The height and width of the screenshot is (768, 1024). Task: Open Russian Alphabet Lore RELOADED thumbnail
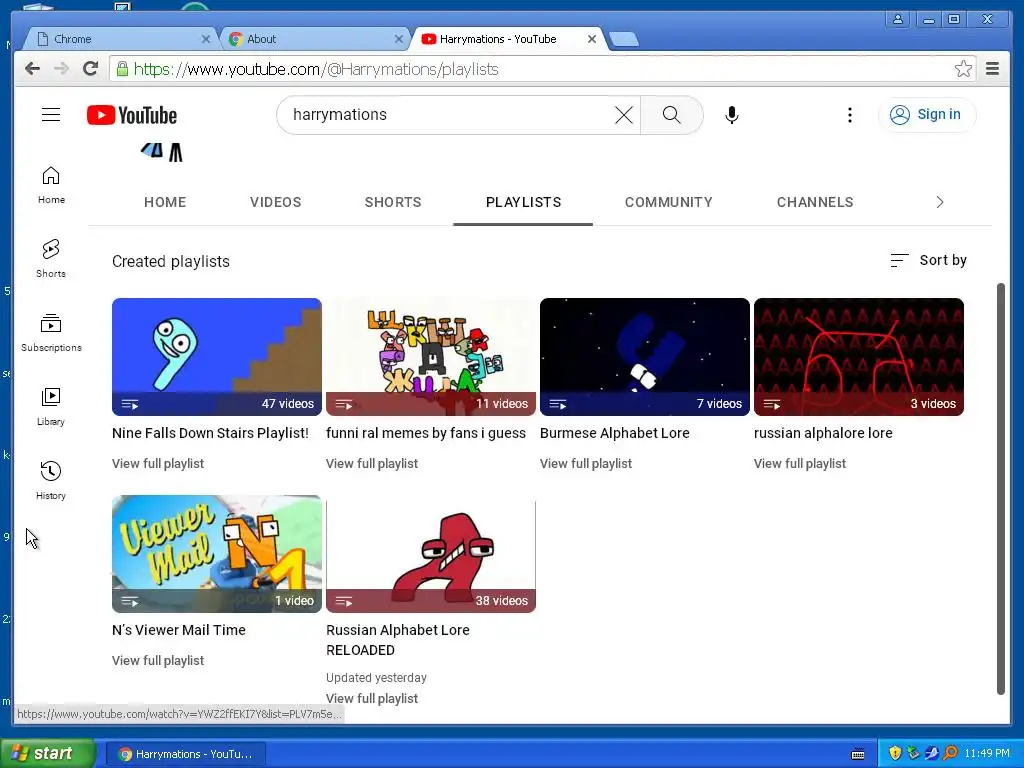click(x=431, y=554)
